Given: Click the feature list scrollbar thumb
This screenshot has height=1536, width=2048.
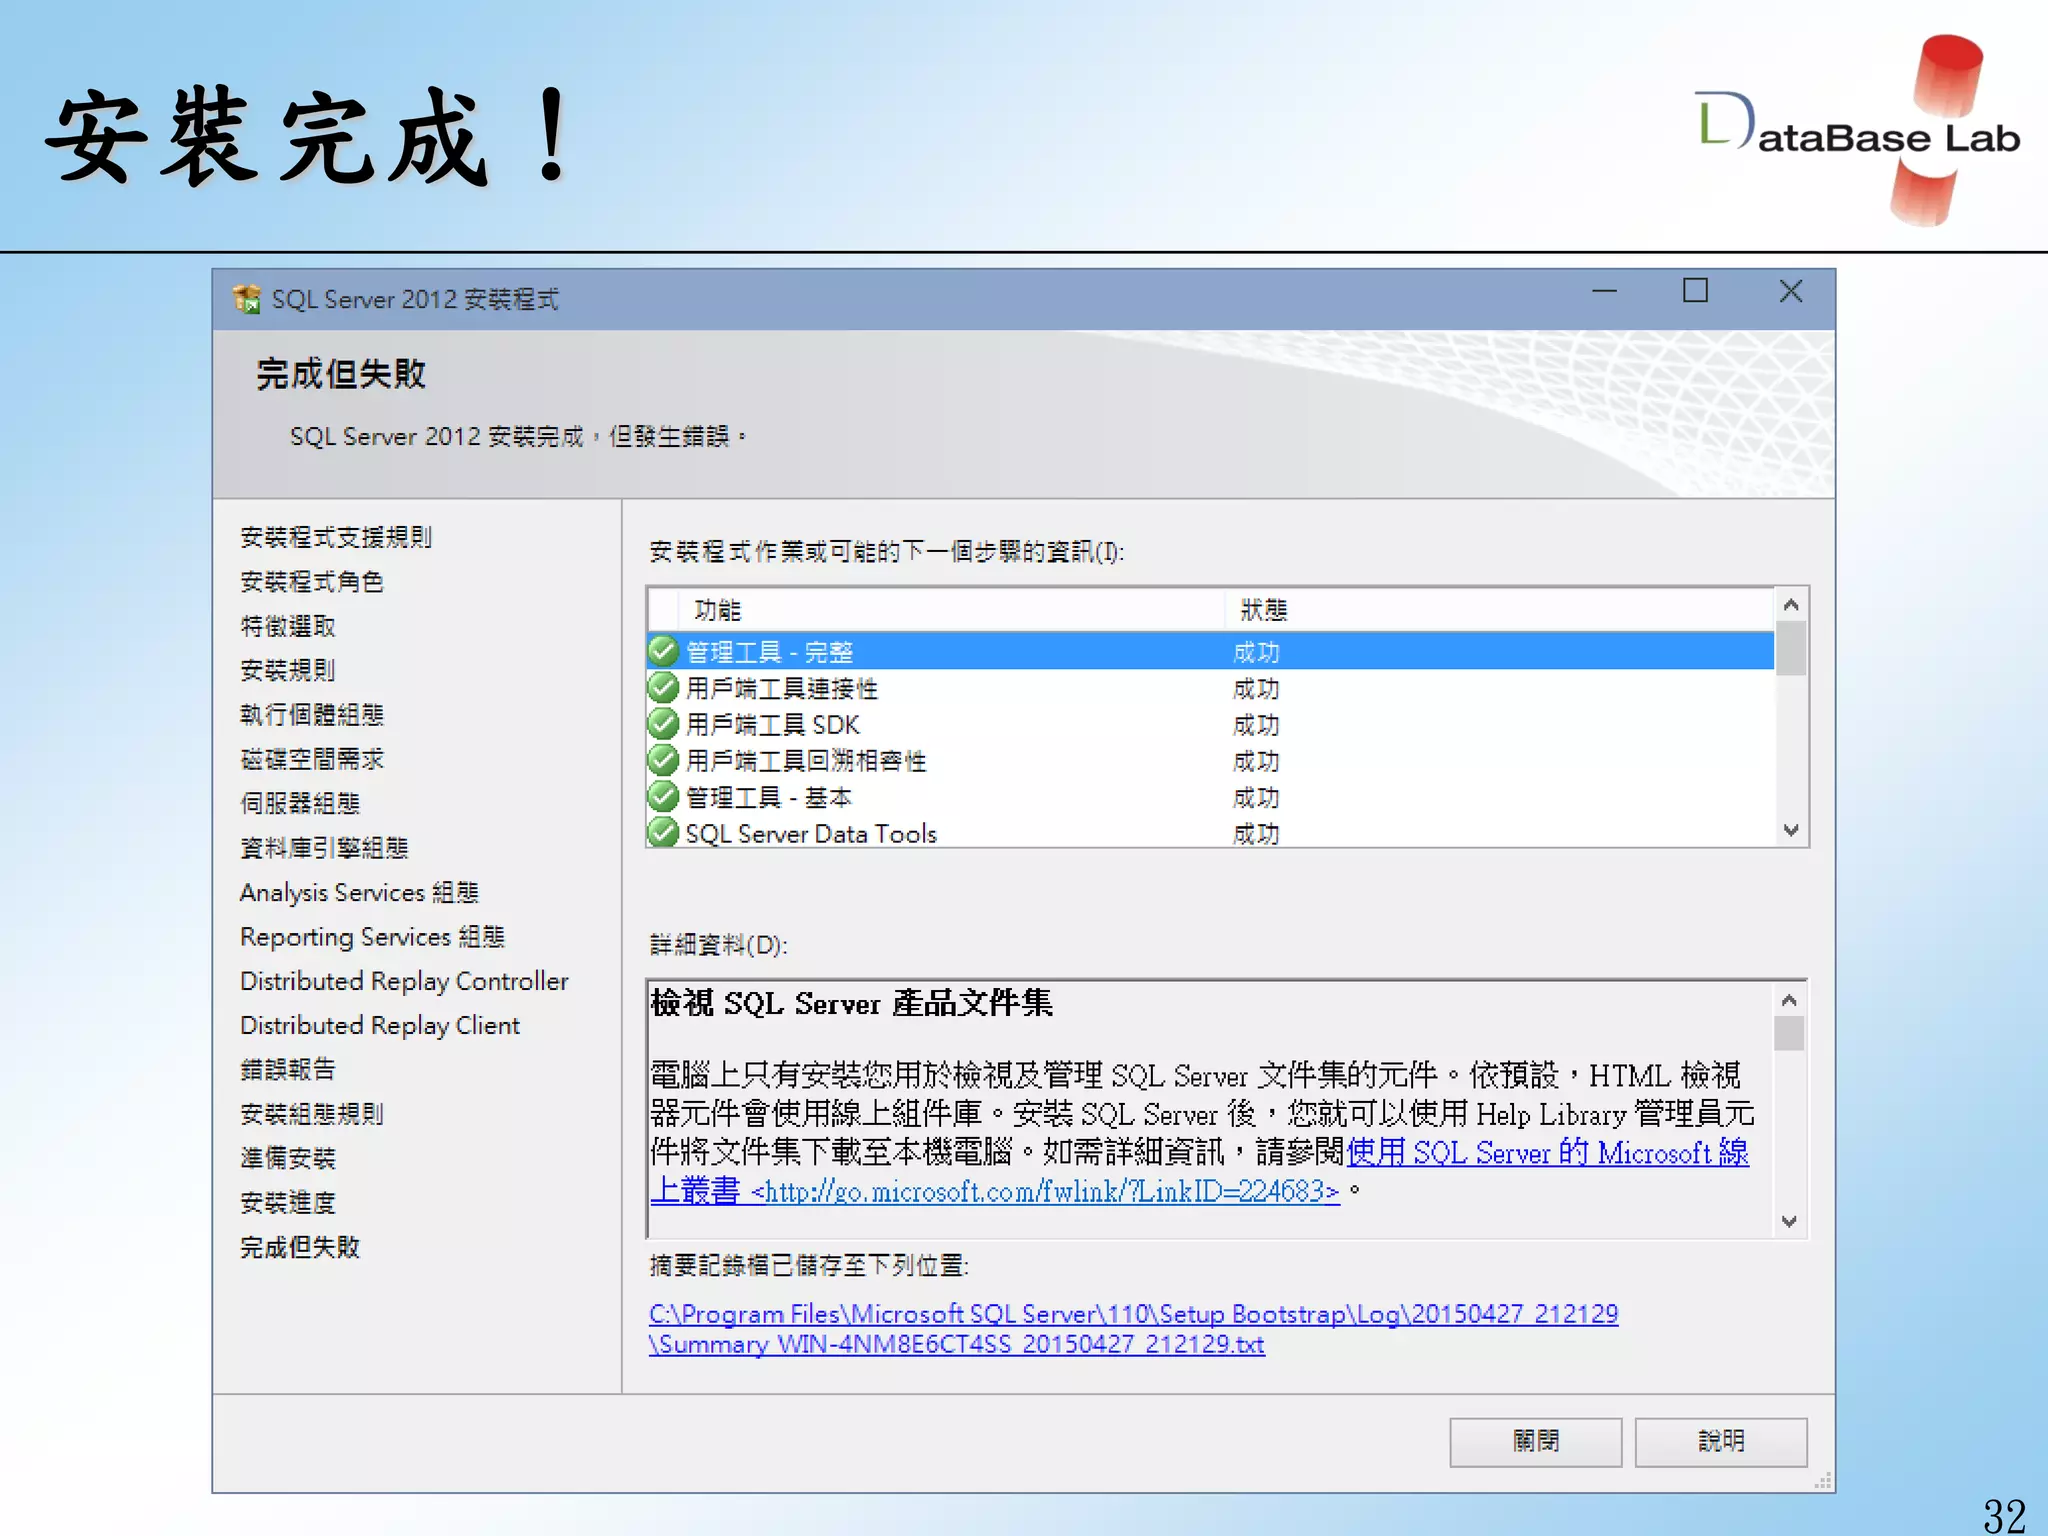Looking at the screenshot, I should [1790, 648].
